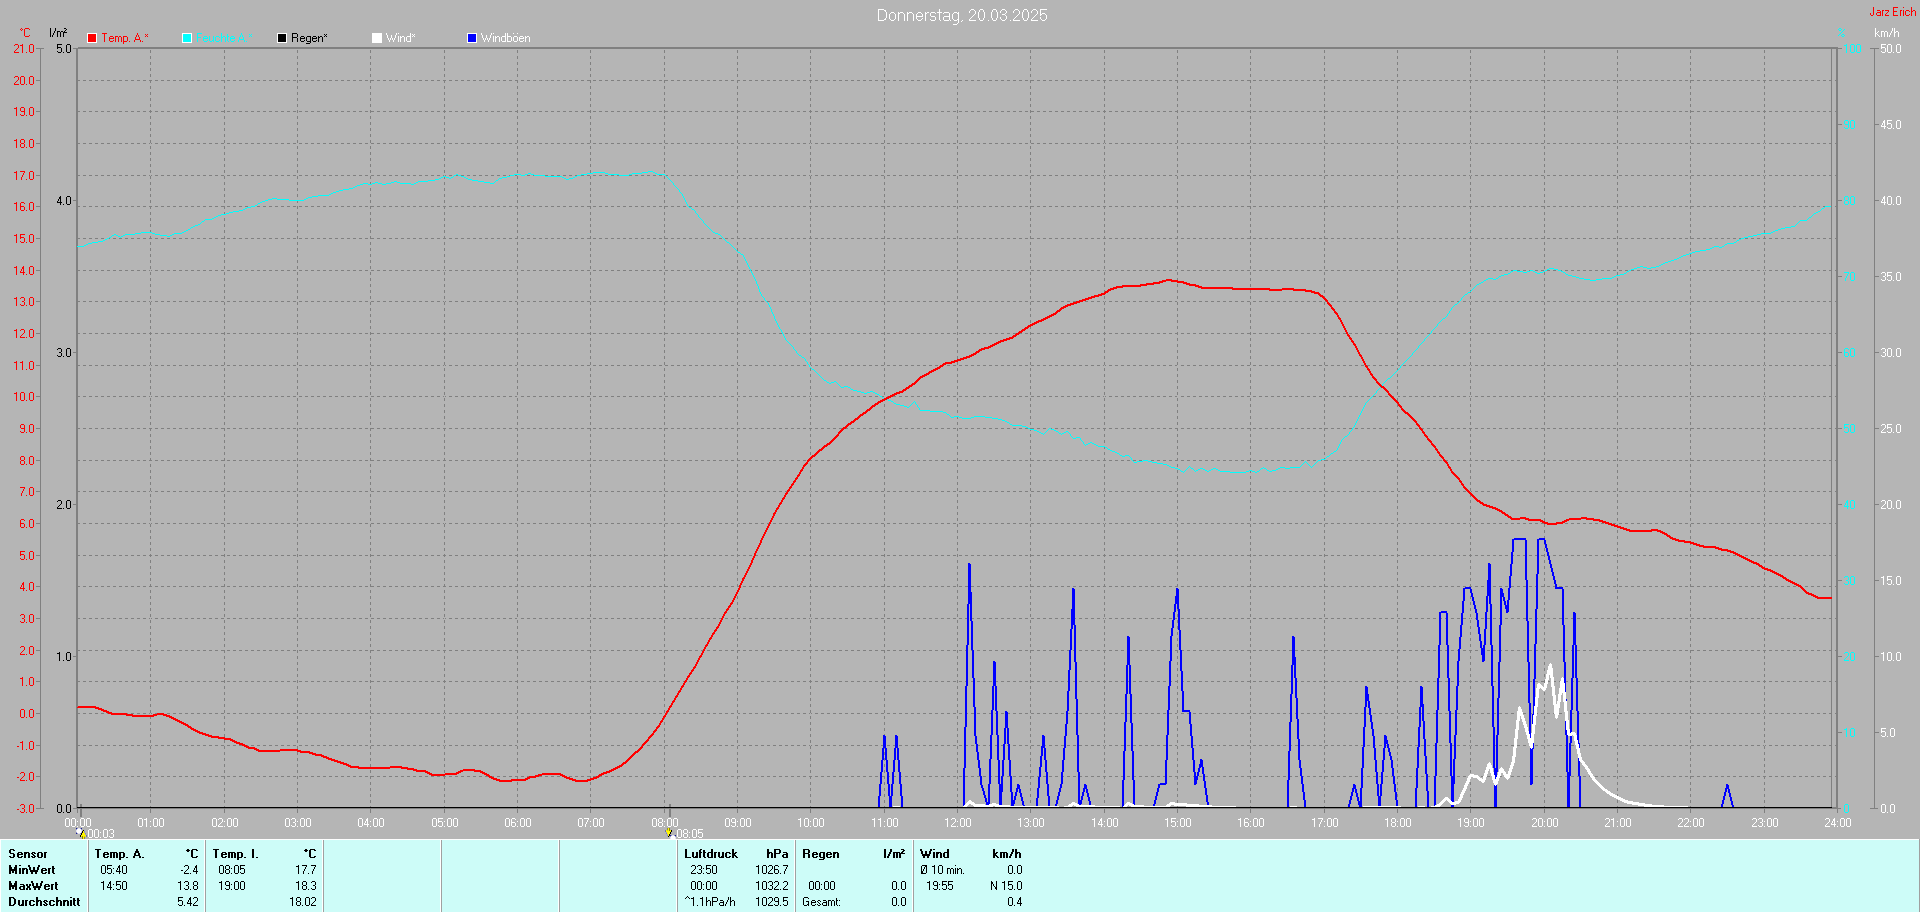Click the '21.0' top temperature axis label
Viewport: 1920px width, 912px height.
[24, 49]
